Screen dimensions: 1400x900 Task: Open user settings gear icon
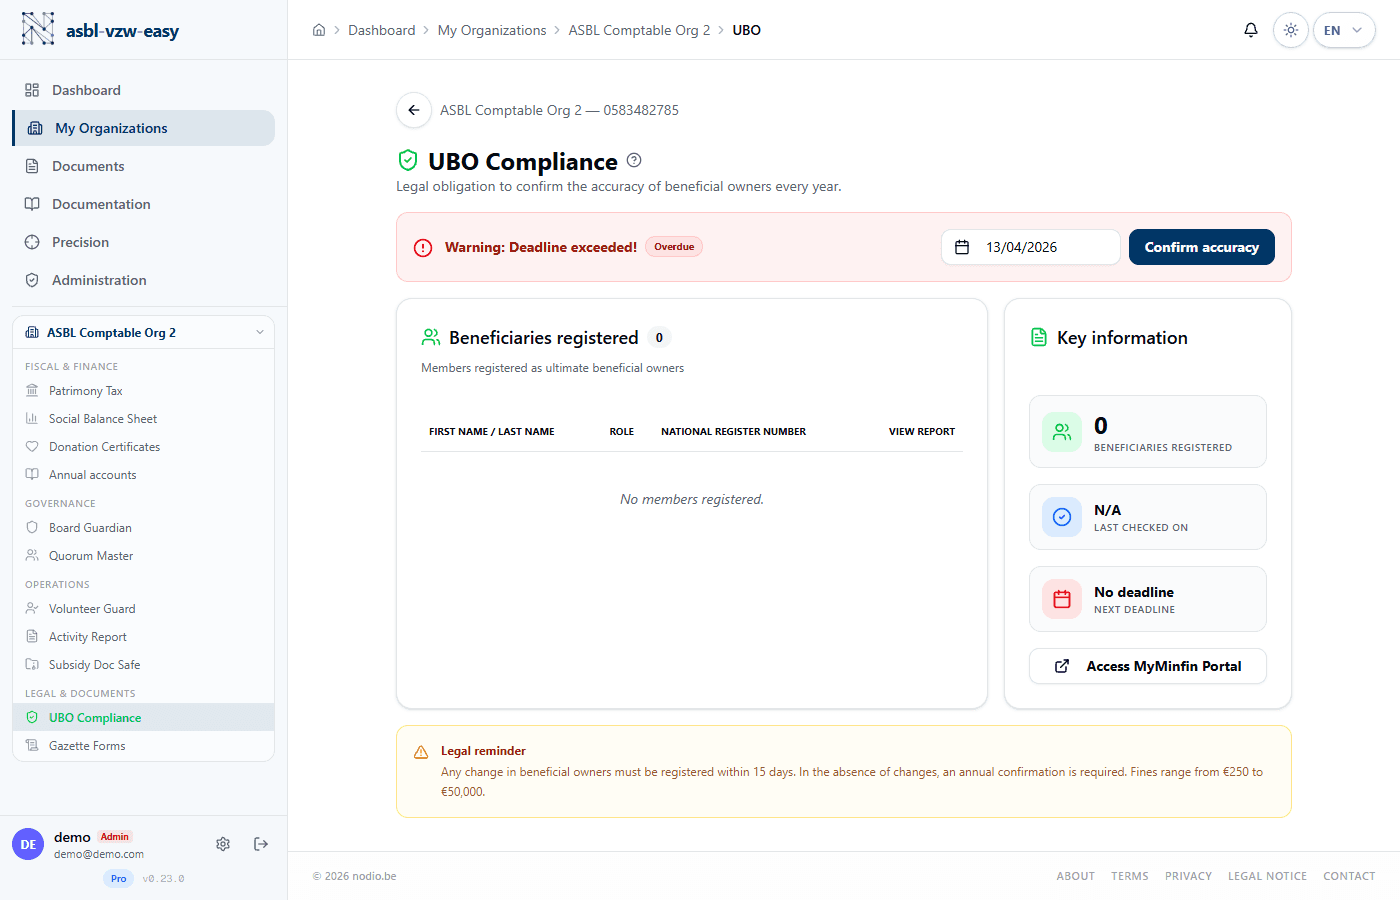(223, 844)
